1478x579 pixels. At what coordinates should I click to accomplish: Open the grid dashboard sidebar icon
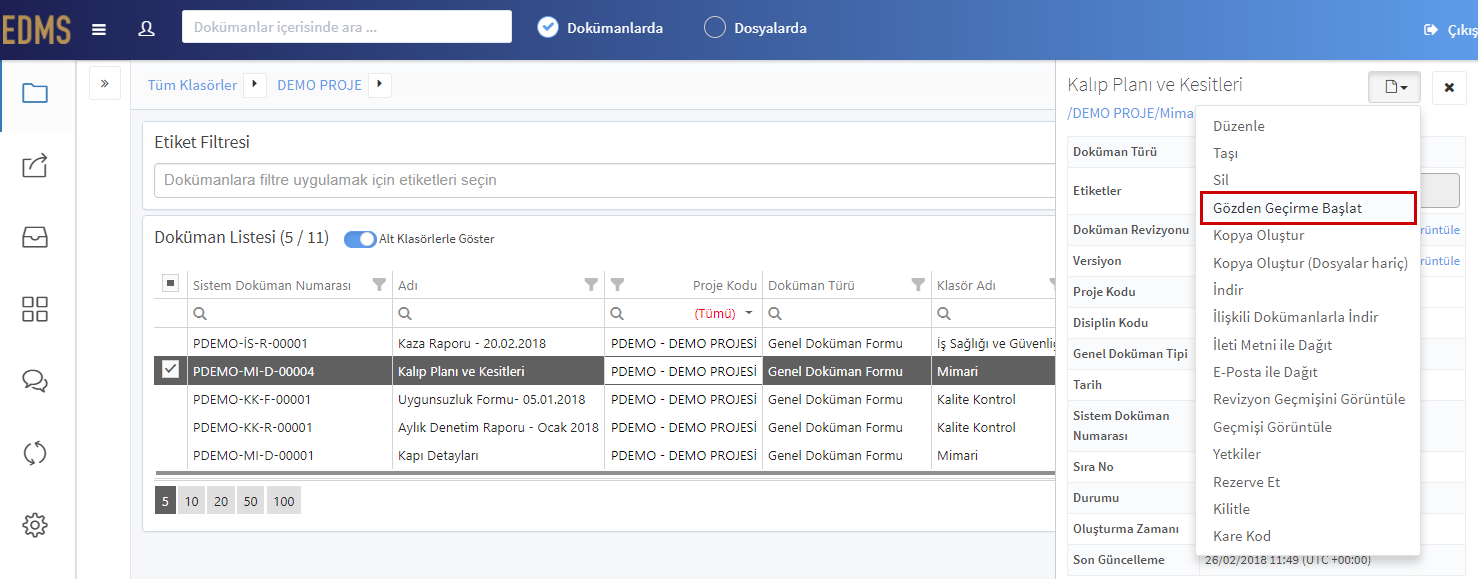(x=35, y=309)
